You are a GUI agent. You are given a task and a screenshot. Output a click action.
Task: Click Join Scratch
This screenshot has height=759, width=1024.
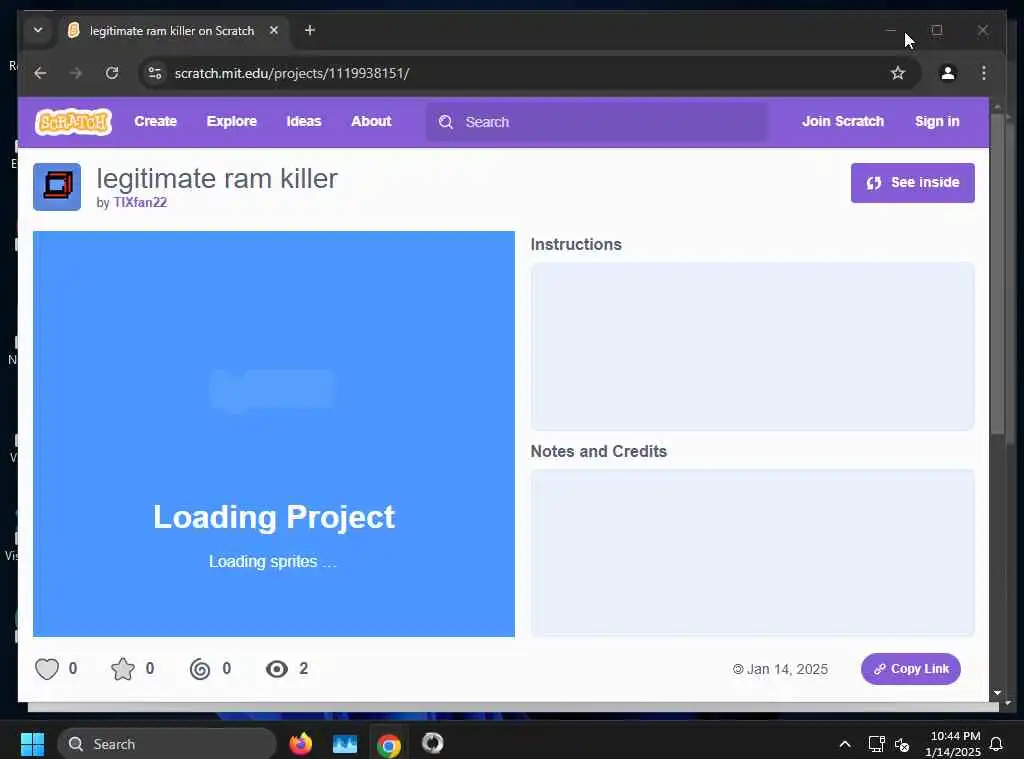(842, 121)
